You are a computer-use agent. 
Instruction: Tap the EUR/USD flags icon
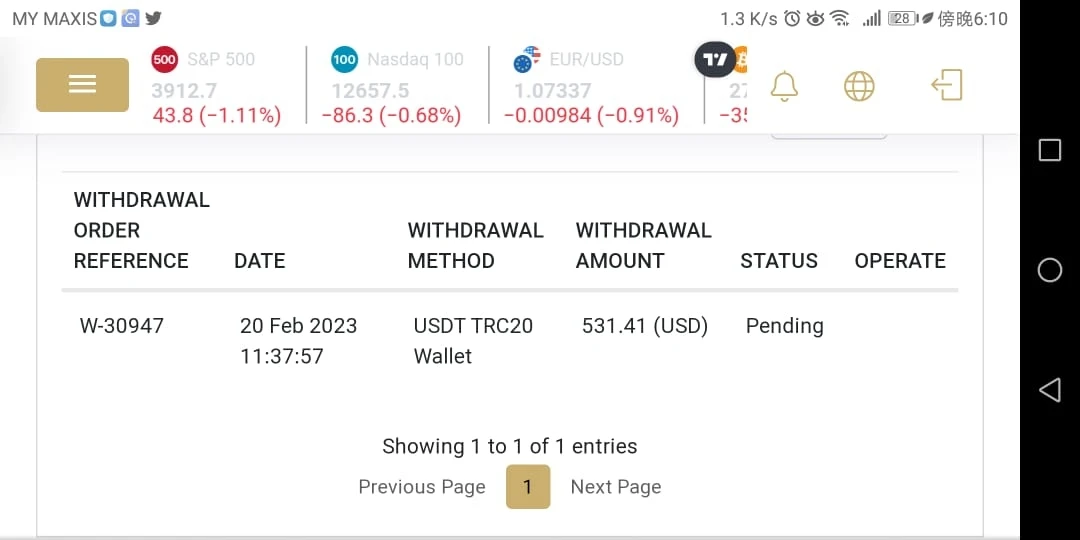(x=526, y=60)
